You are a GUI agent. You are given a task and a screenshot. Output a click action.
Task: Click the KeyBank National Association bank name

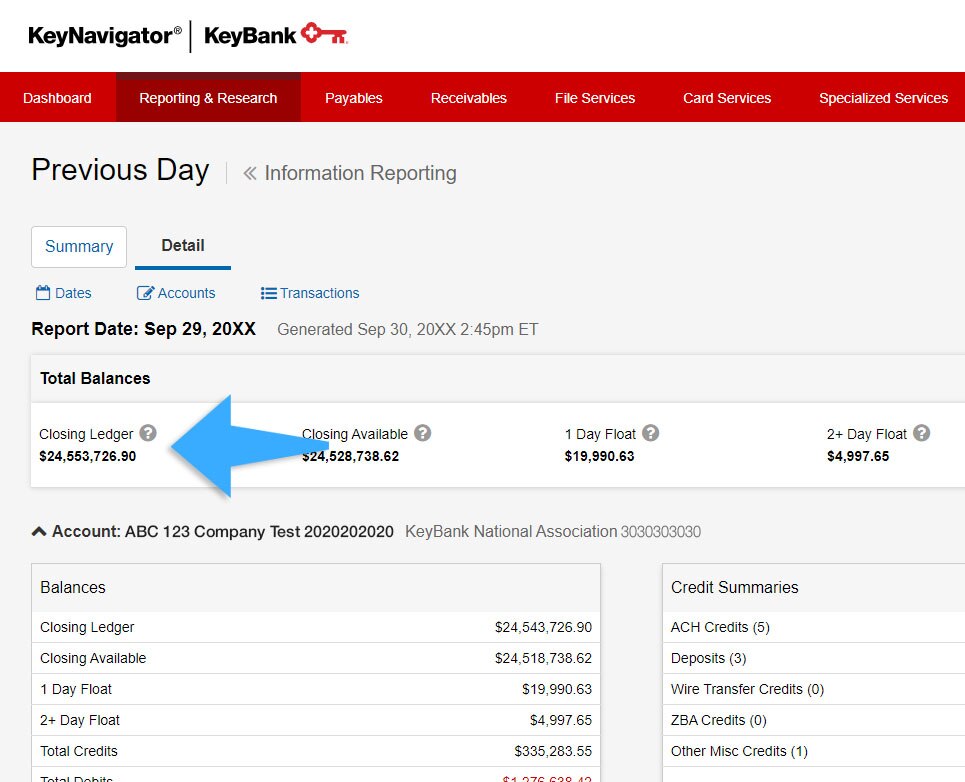(511, 532)
